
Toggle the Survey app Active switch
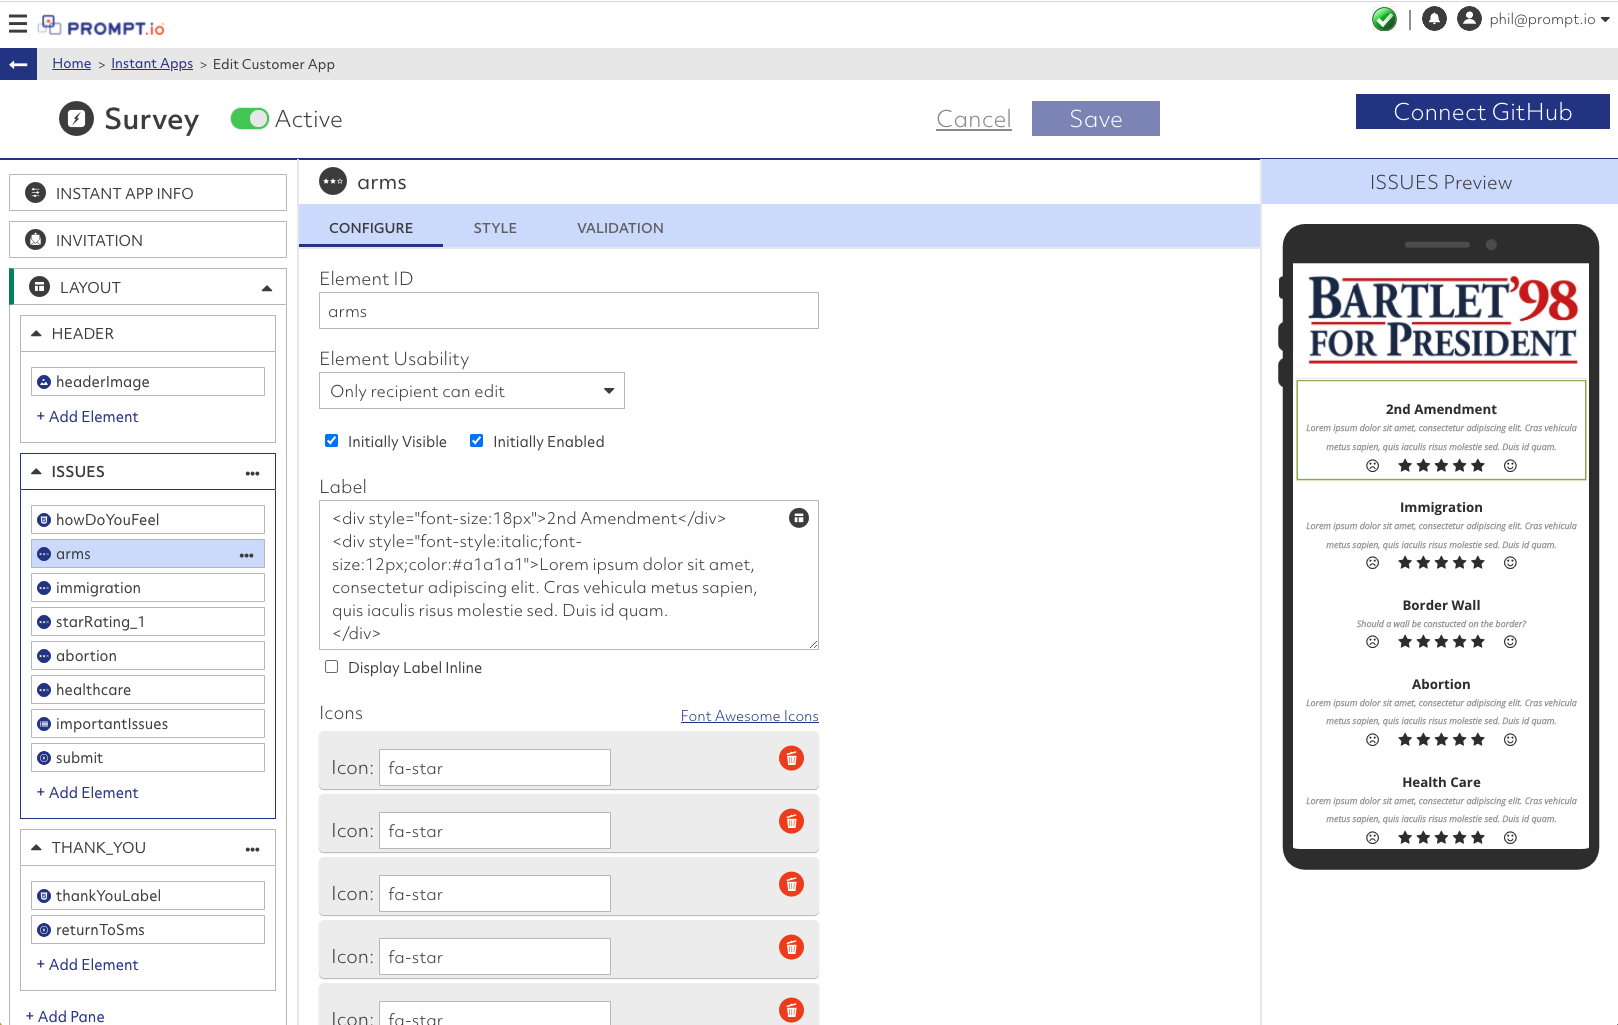click(x=249, y=118)
